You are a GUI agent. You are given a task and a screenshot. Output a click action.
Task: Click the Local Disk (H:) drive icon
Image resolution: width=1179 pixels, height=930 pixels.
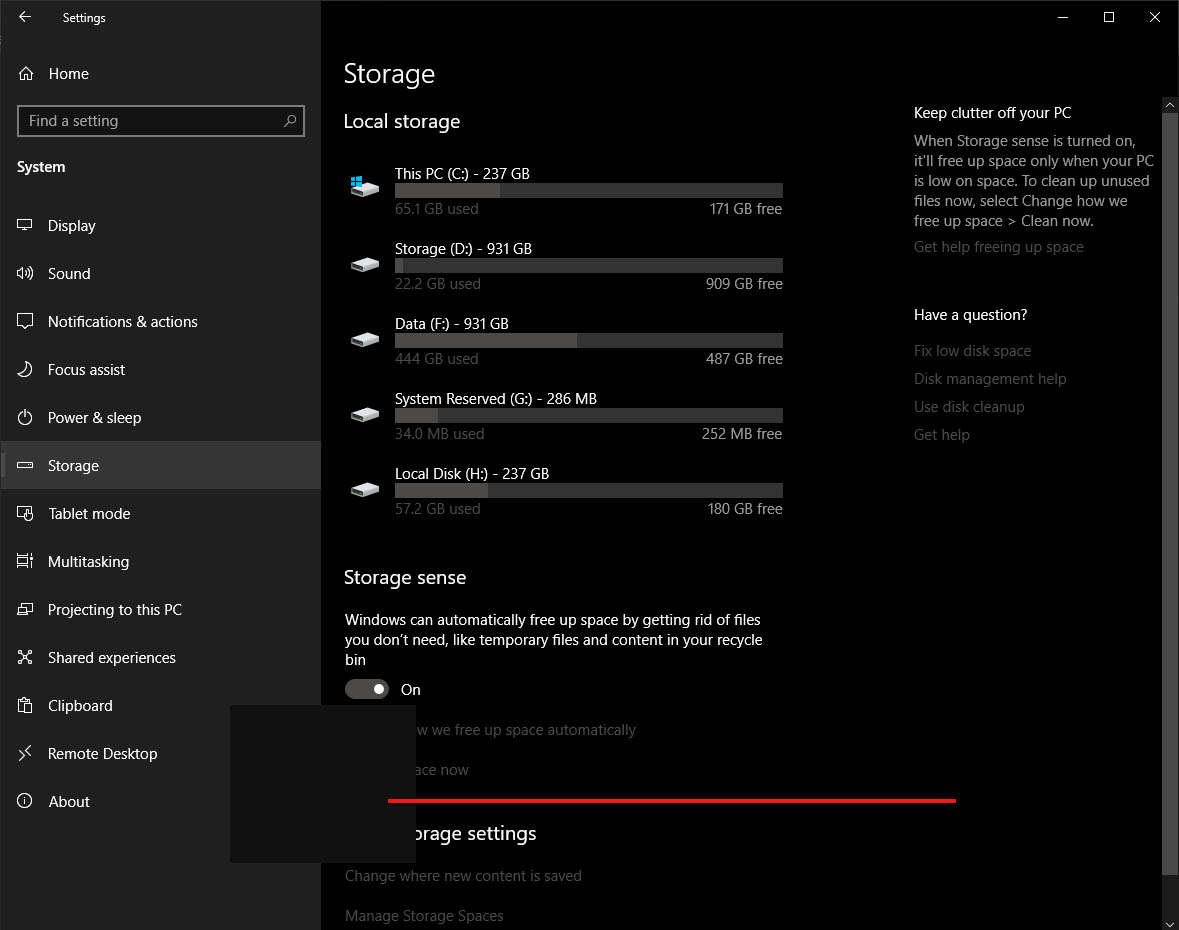tap(365, 490)
